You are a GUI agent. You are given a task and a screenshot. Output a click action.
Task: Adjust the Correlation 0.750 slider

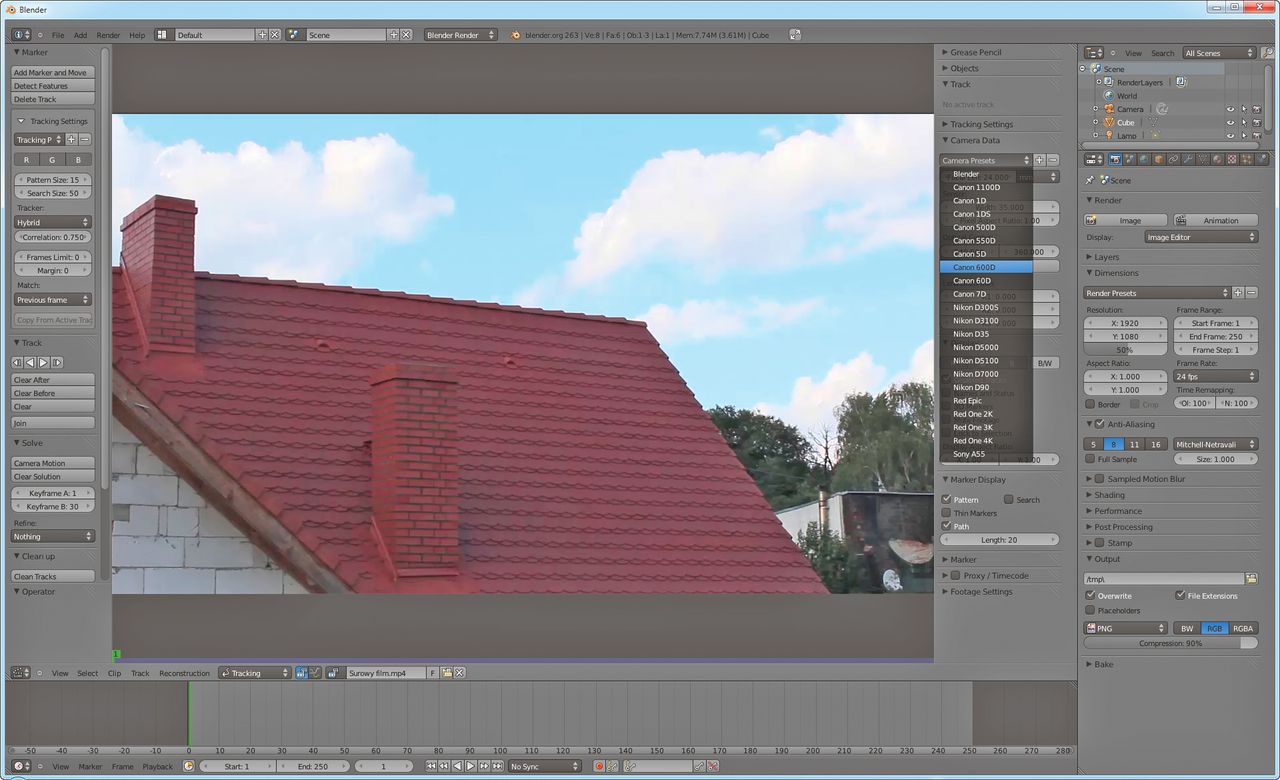52,237
